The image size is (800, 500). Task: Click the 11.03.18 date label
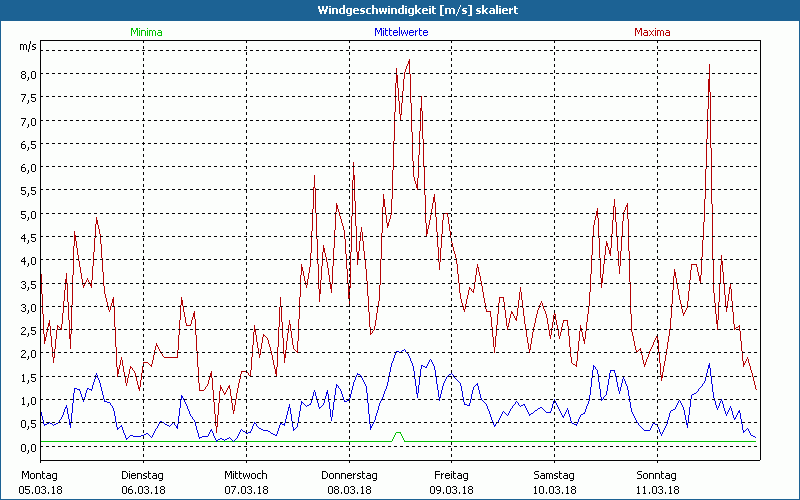657,490
